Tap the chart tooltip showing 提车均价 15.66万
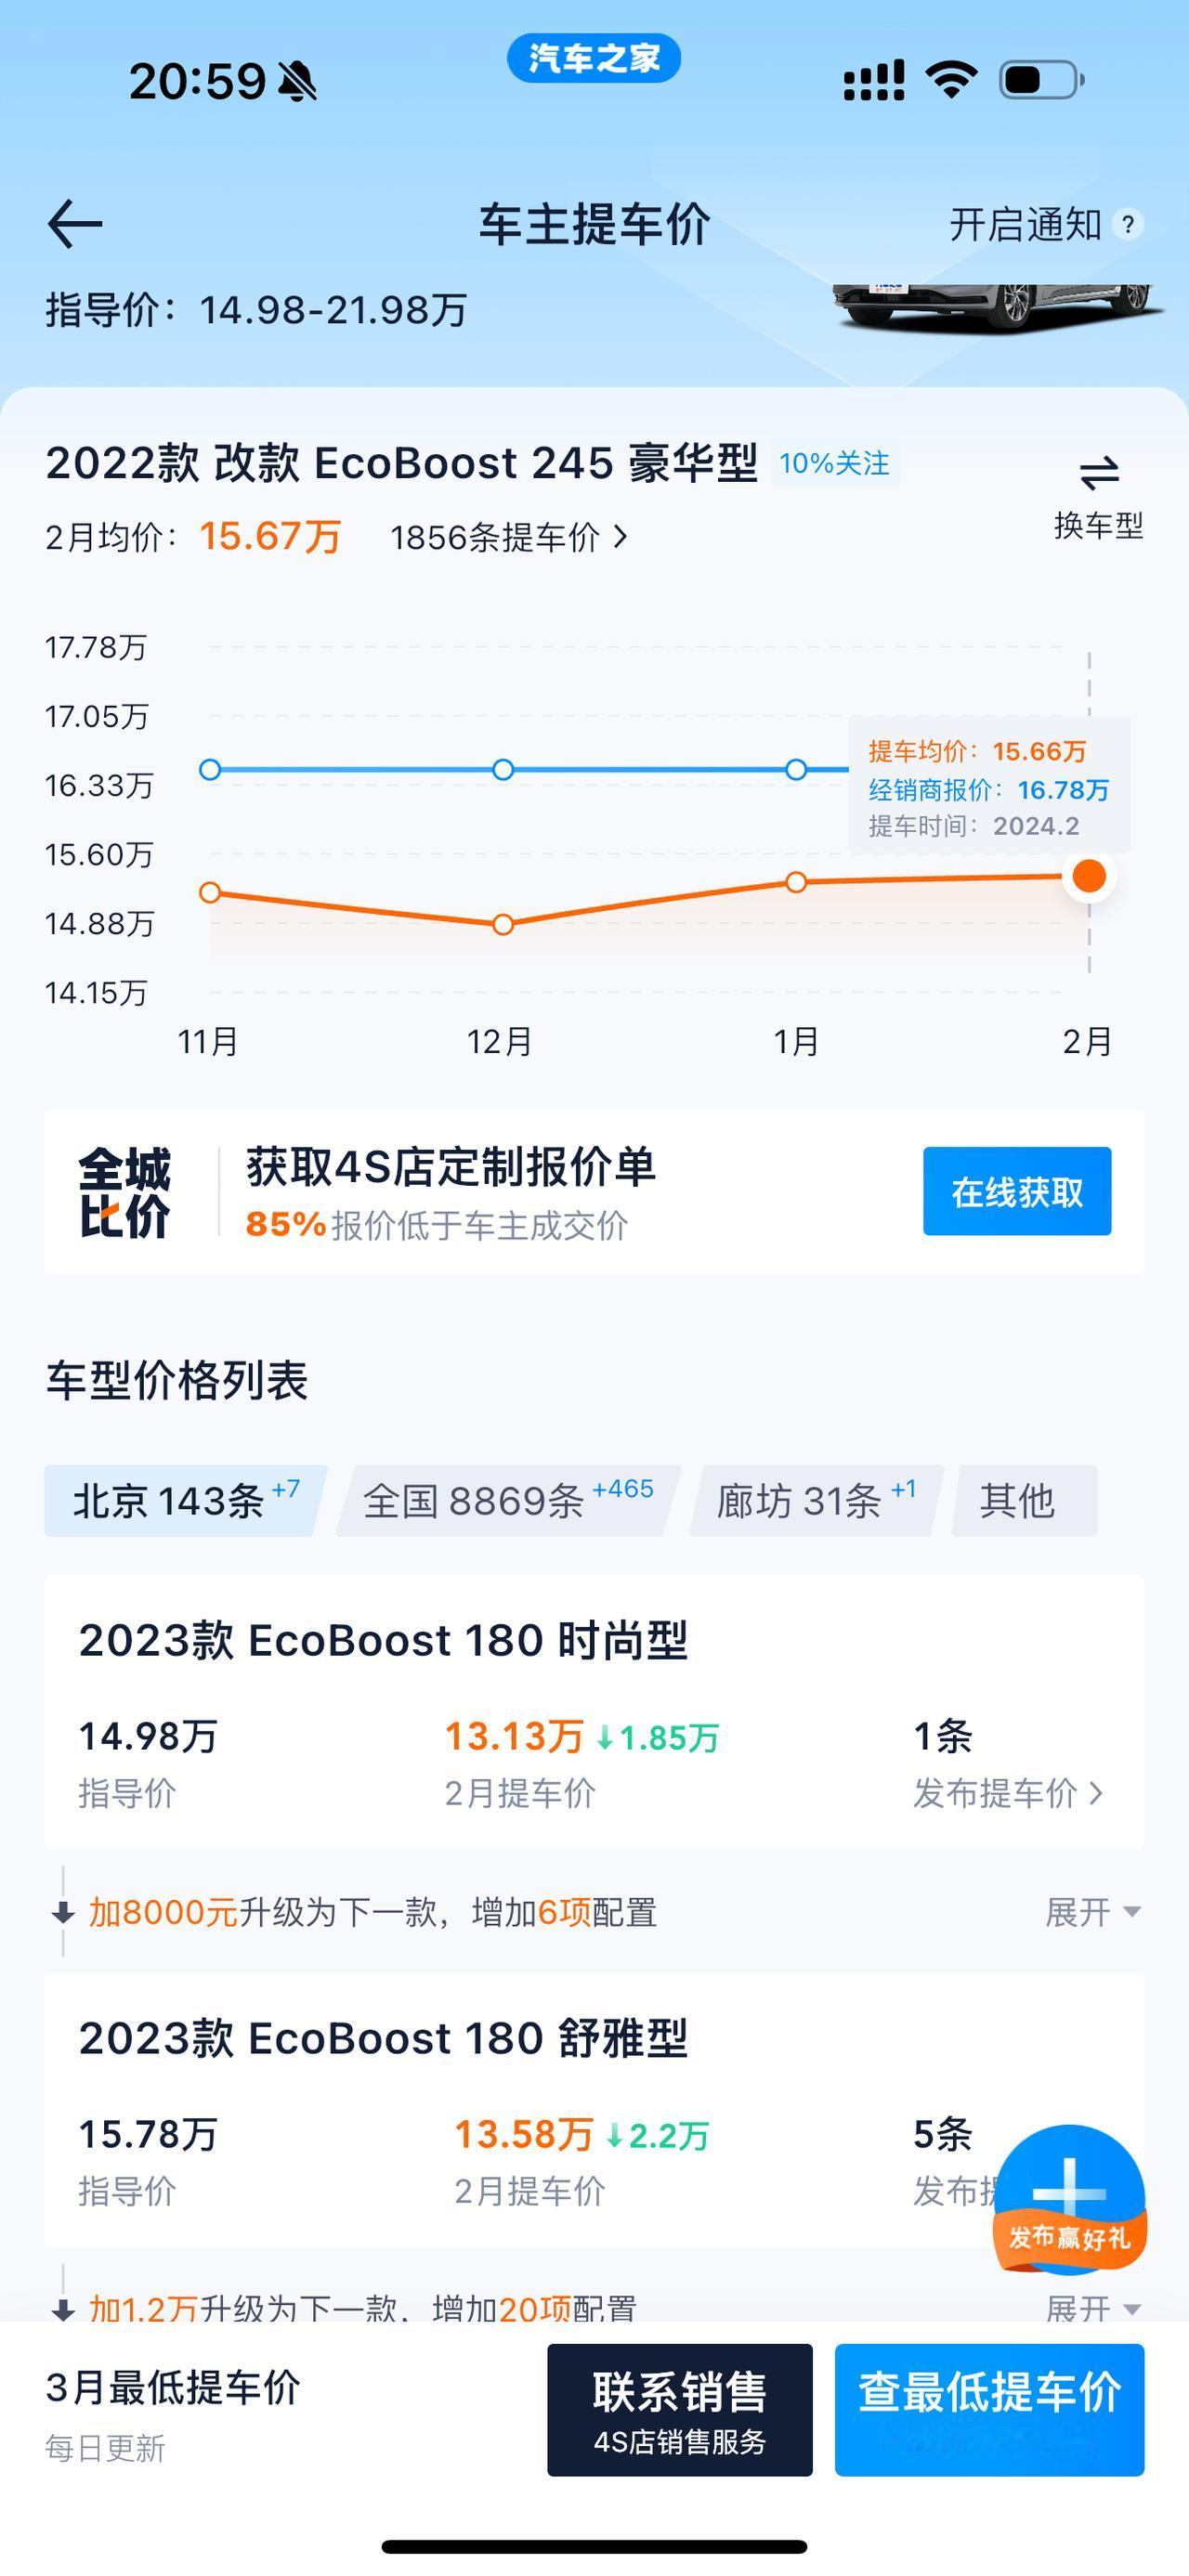Viewport: 1189px width, 2576px height. point(989,787)
